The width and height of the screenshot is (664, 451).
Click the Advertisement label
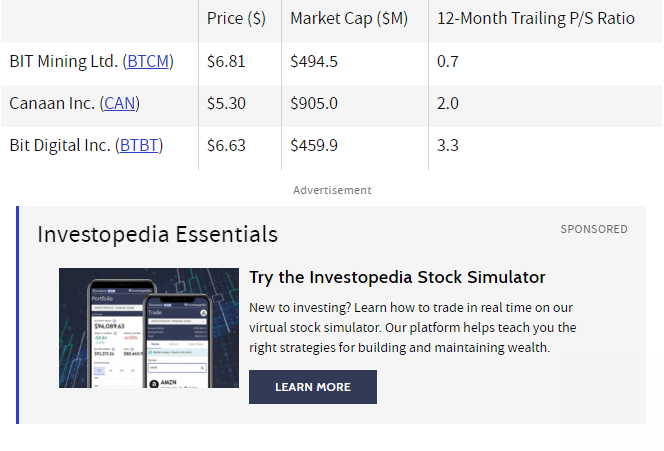tap(332, 190)
